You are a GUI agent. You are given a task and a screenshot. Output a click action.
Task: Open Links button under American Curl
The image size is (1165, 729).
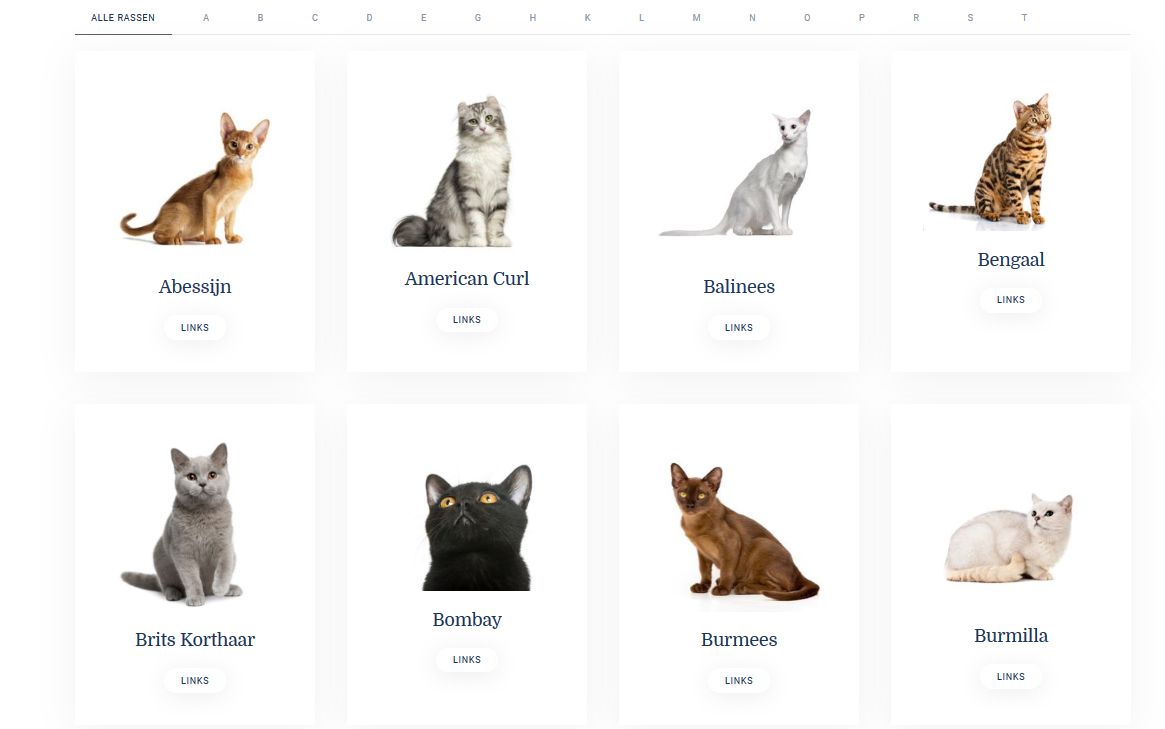click(x=467, y=320)
